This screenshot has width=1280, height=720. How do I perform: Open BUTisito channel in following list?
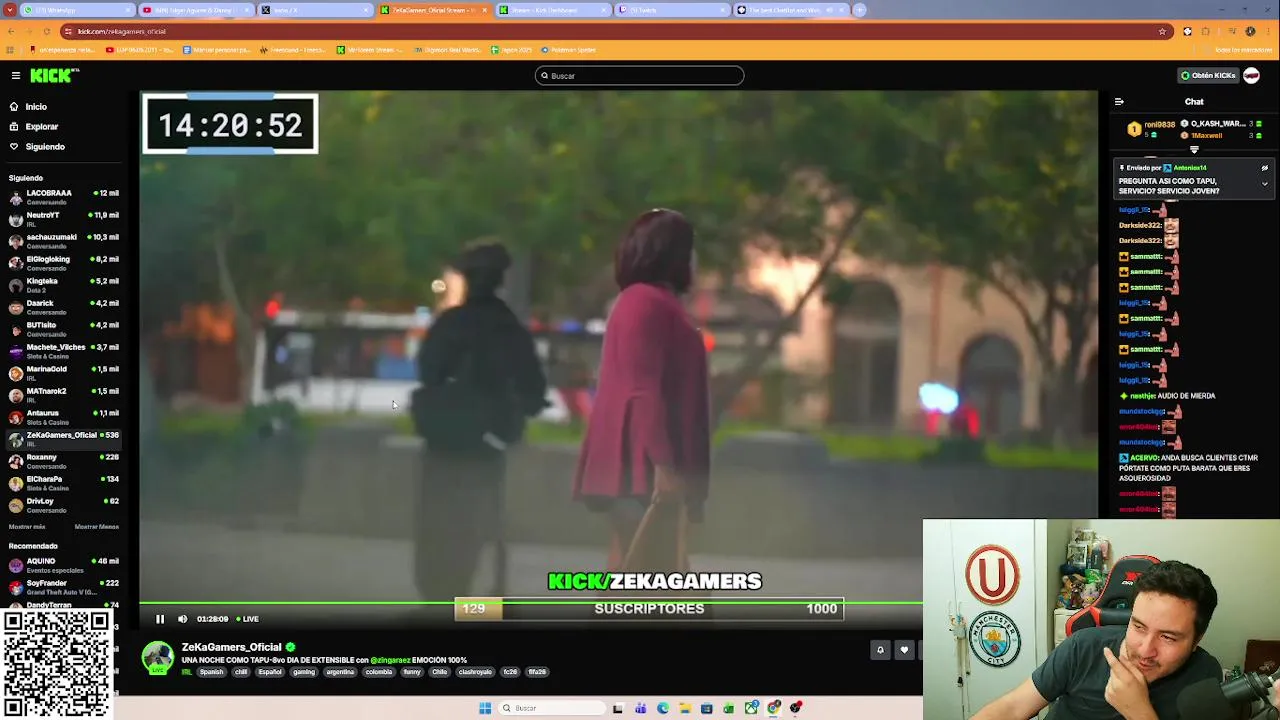[x=64, y=328]
